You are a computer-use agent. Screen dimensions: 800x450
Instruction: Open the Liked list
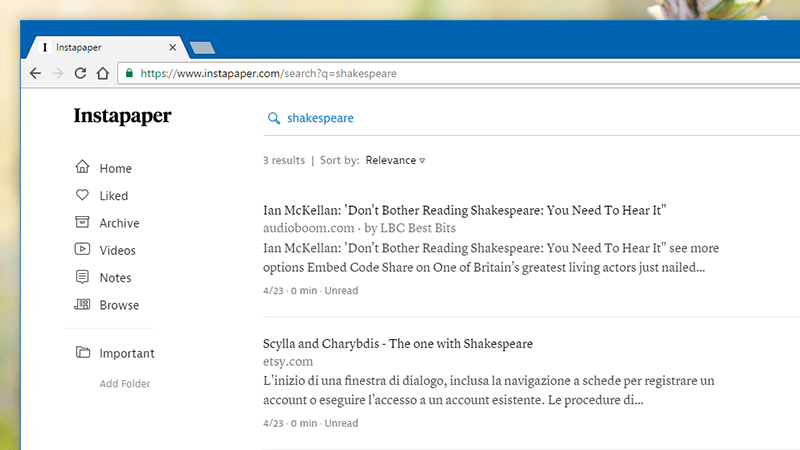tap(114, 196)
